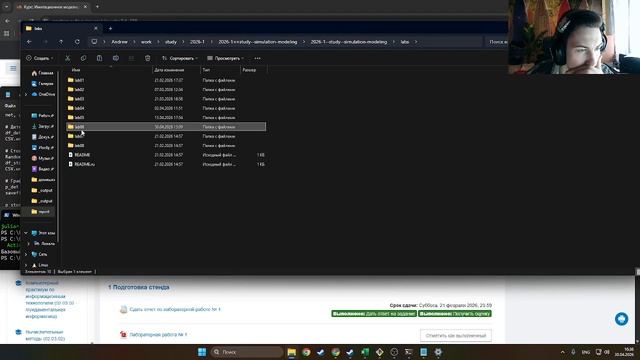Select the lab05 folder row

coord(166,118)
